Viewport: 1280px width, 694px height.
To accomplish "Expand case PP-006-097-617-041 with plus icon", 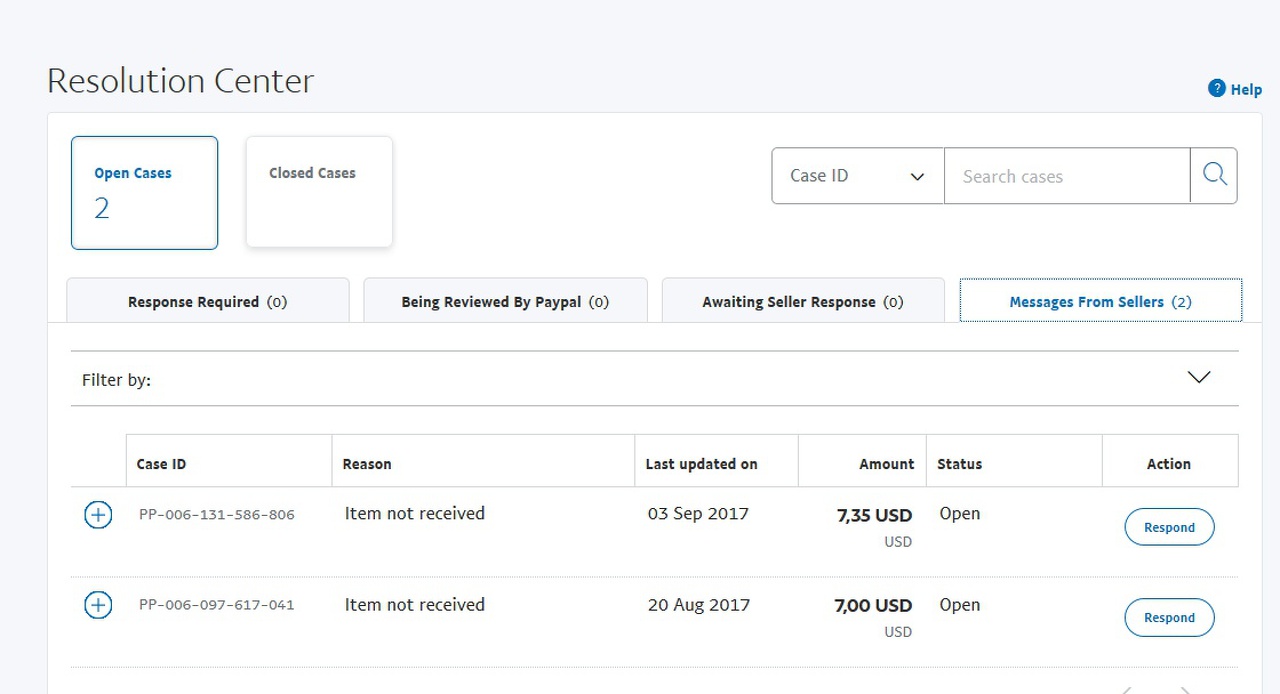I will coord(98,605).
